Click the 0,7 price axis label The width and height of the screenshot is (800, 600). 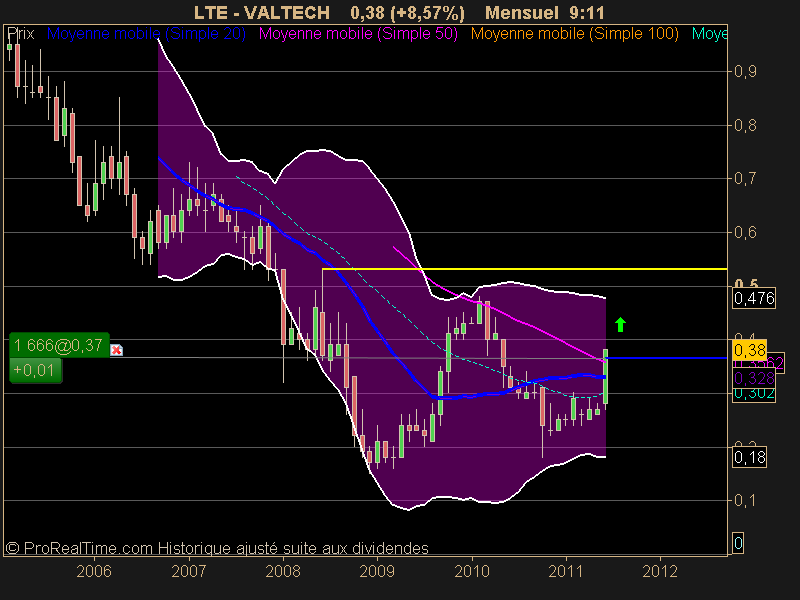(x=745, y=179)
